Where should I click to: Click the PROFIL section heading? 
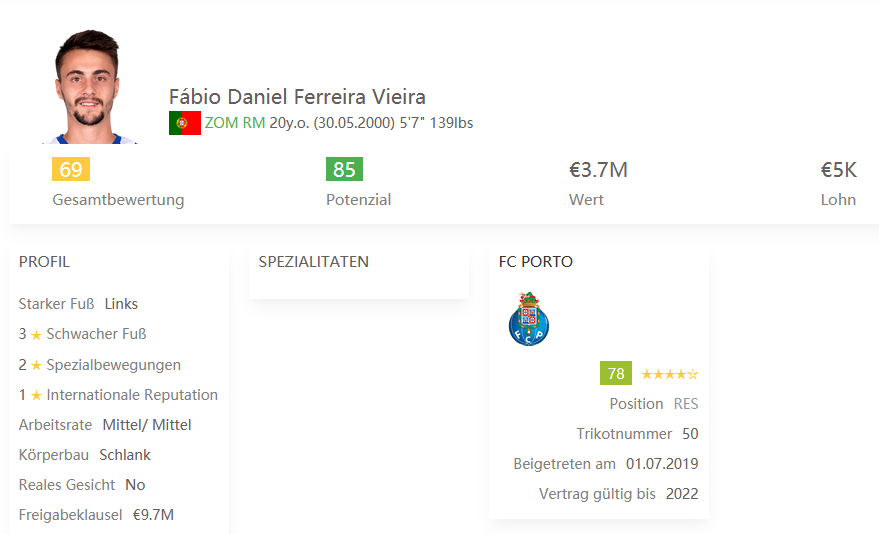pyautogui.click(x=44, y=262)
